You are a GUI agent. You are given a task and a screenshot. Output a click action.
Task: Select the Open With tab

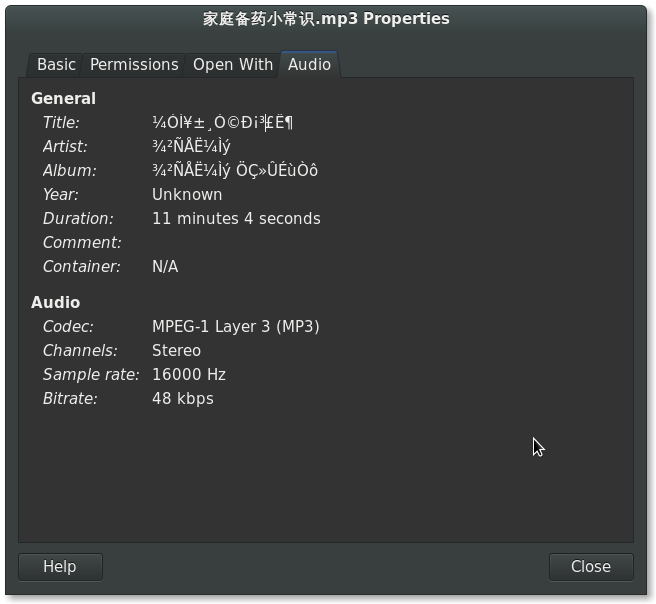(233, 65)
